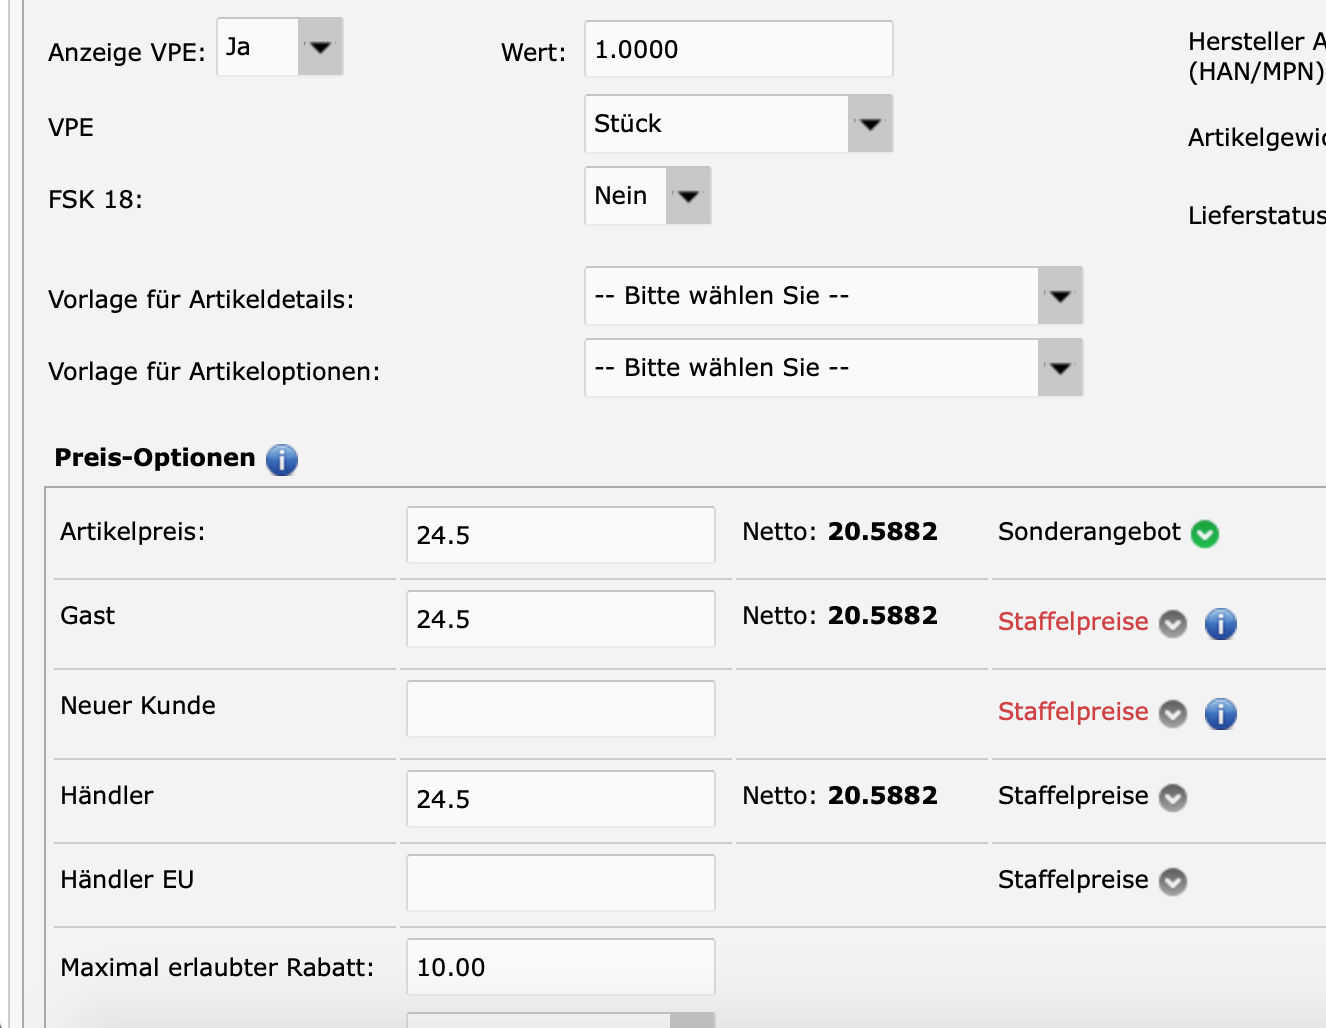
Task: Click info icon in Neuer Kunde row
Action: (1220, 714)
